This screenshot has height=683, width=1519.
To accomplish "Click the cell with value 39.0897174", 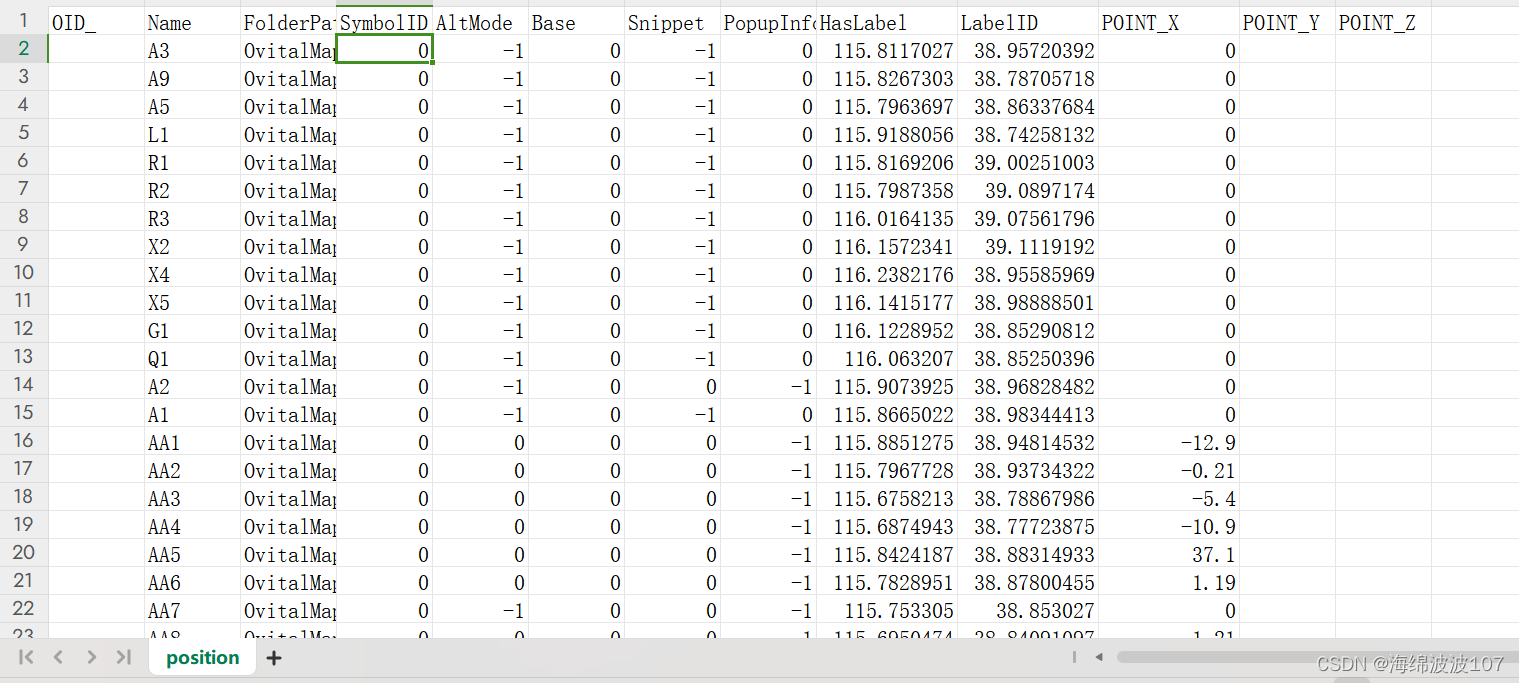I will (1028, 190).
